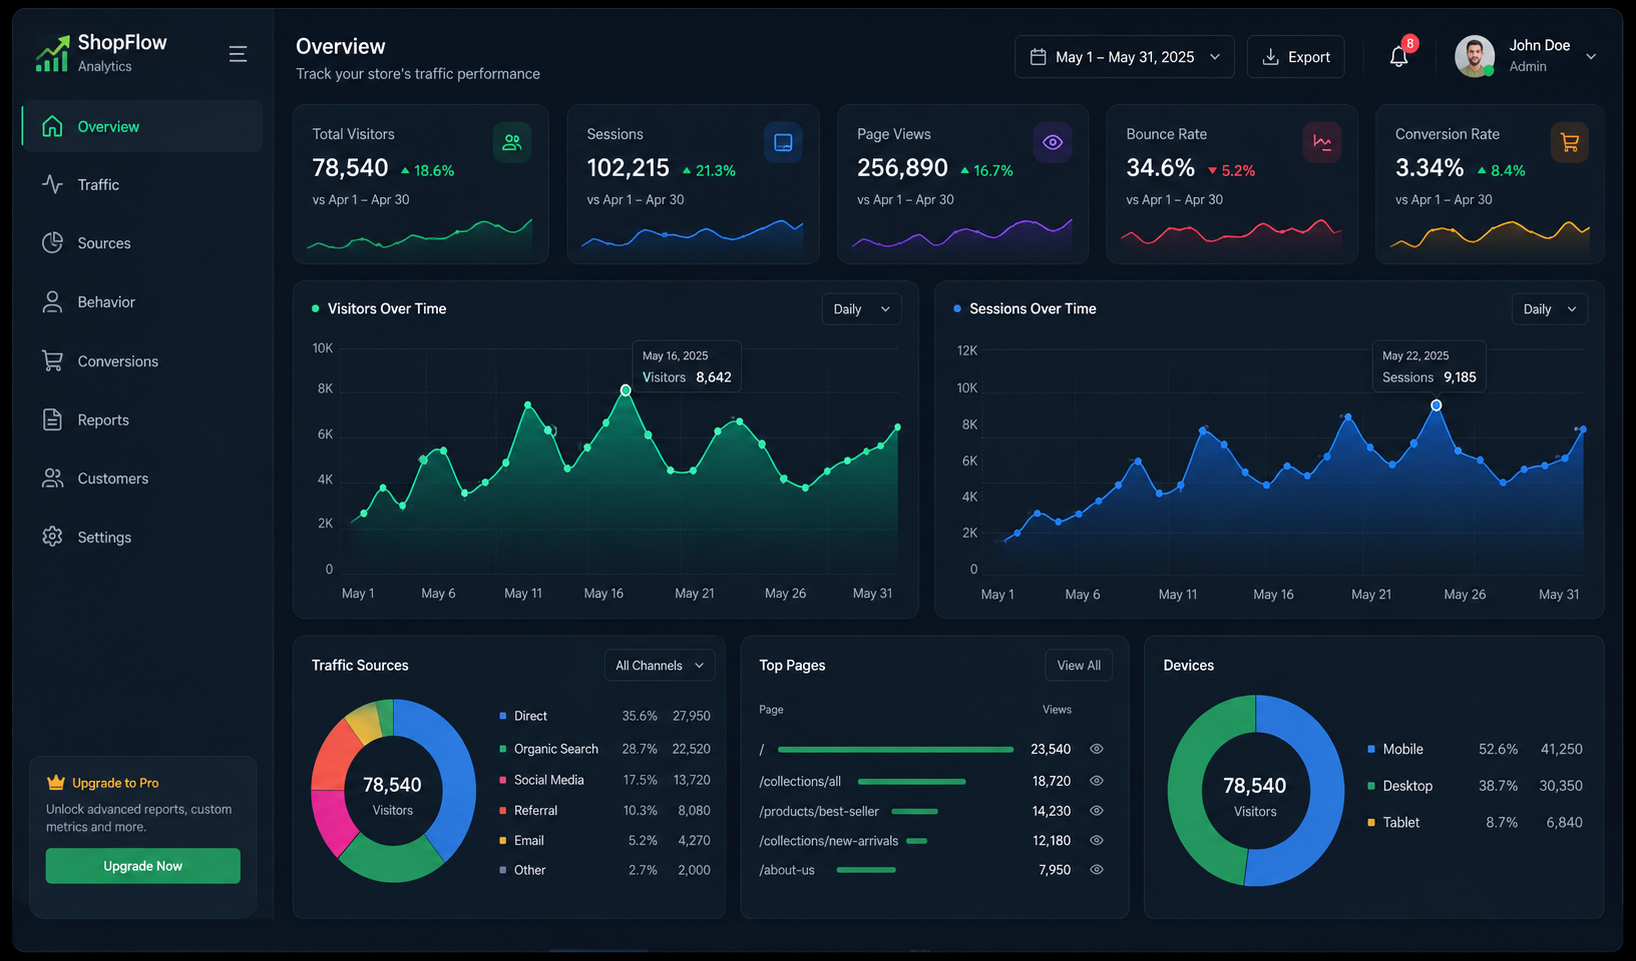The image size is (1636, 961).
Task: Open Reports from the sidebar
Action: pos(142,420)
